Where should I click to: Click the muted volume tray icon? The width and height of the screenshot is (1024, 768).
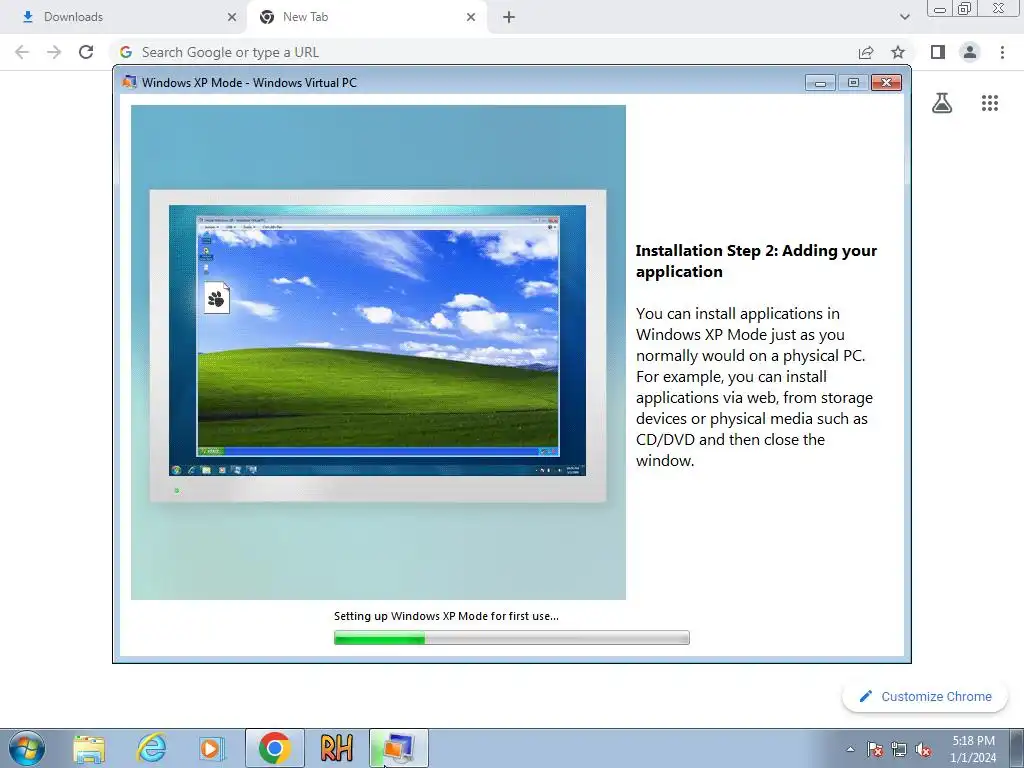[923, 749]
